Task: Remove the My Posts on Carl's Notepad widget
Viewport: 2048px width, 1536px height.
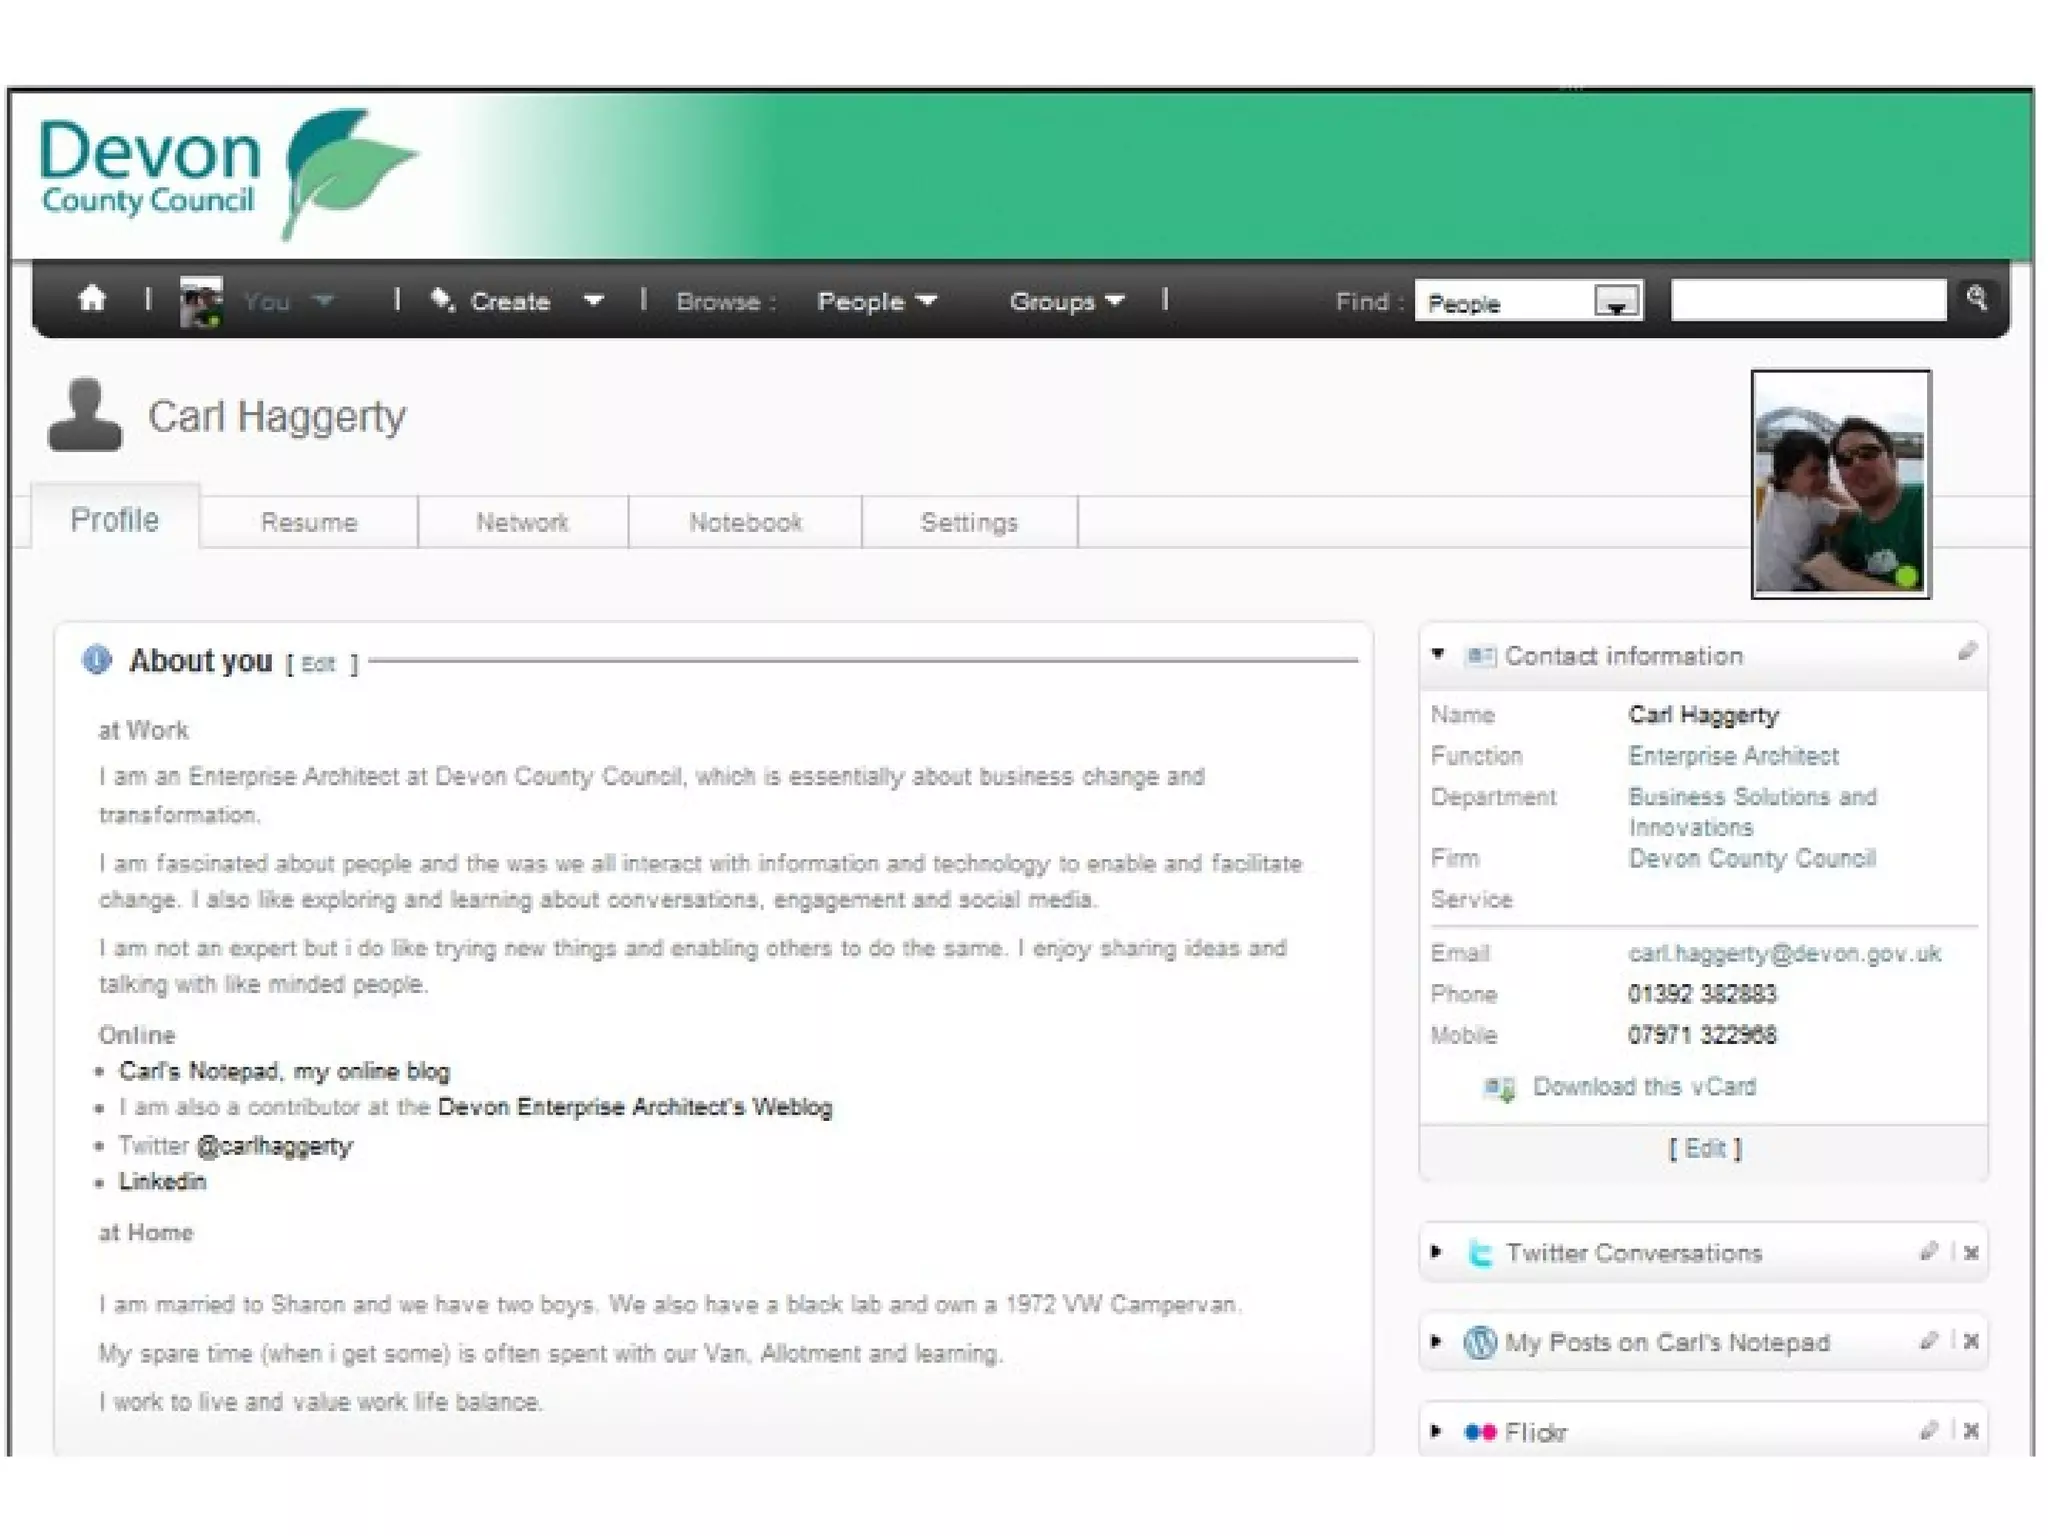Action: coord(1971,1341)
